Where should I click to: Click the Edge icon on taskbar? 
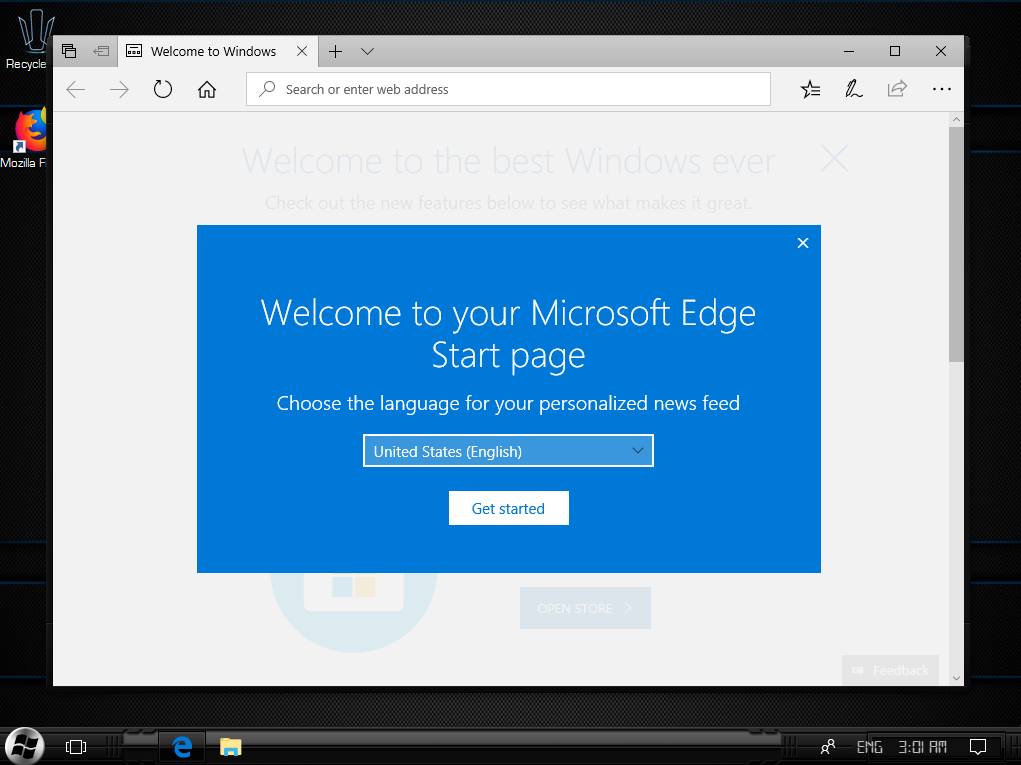click(x=183, y=747)
